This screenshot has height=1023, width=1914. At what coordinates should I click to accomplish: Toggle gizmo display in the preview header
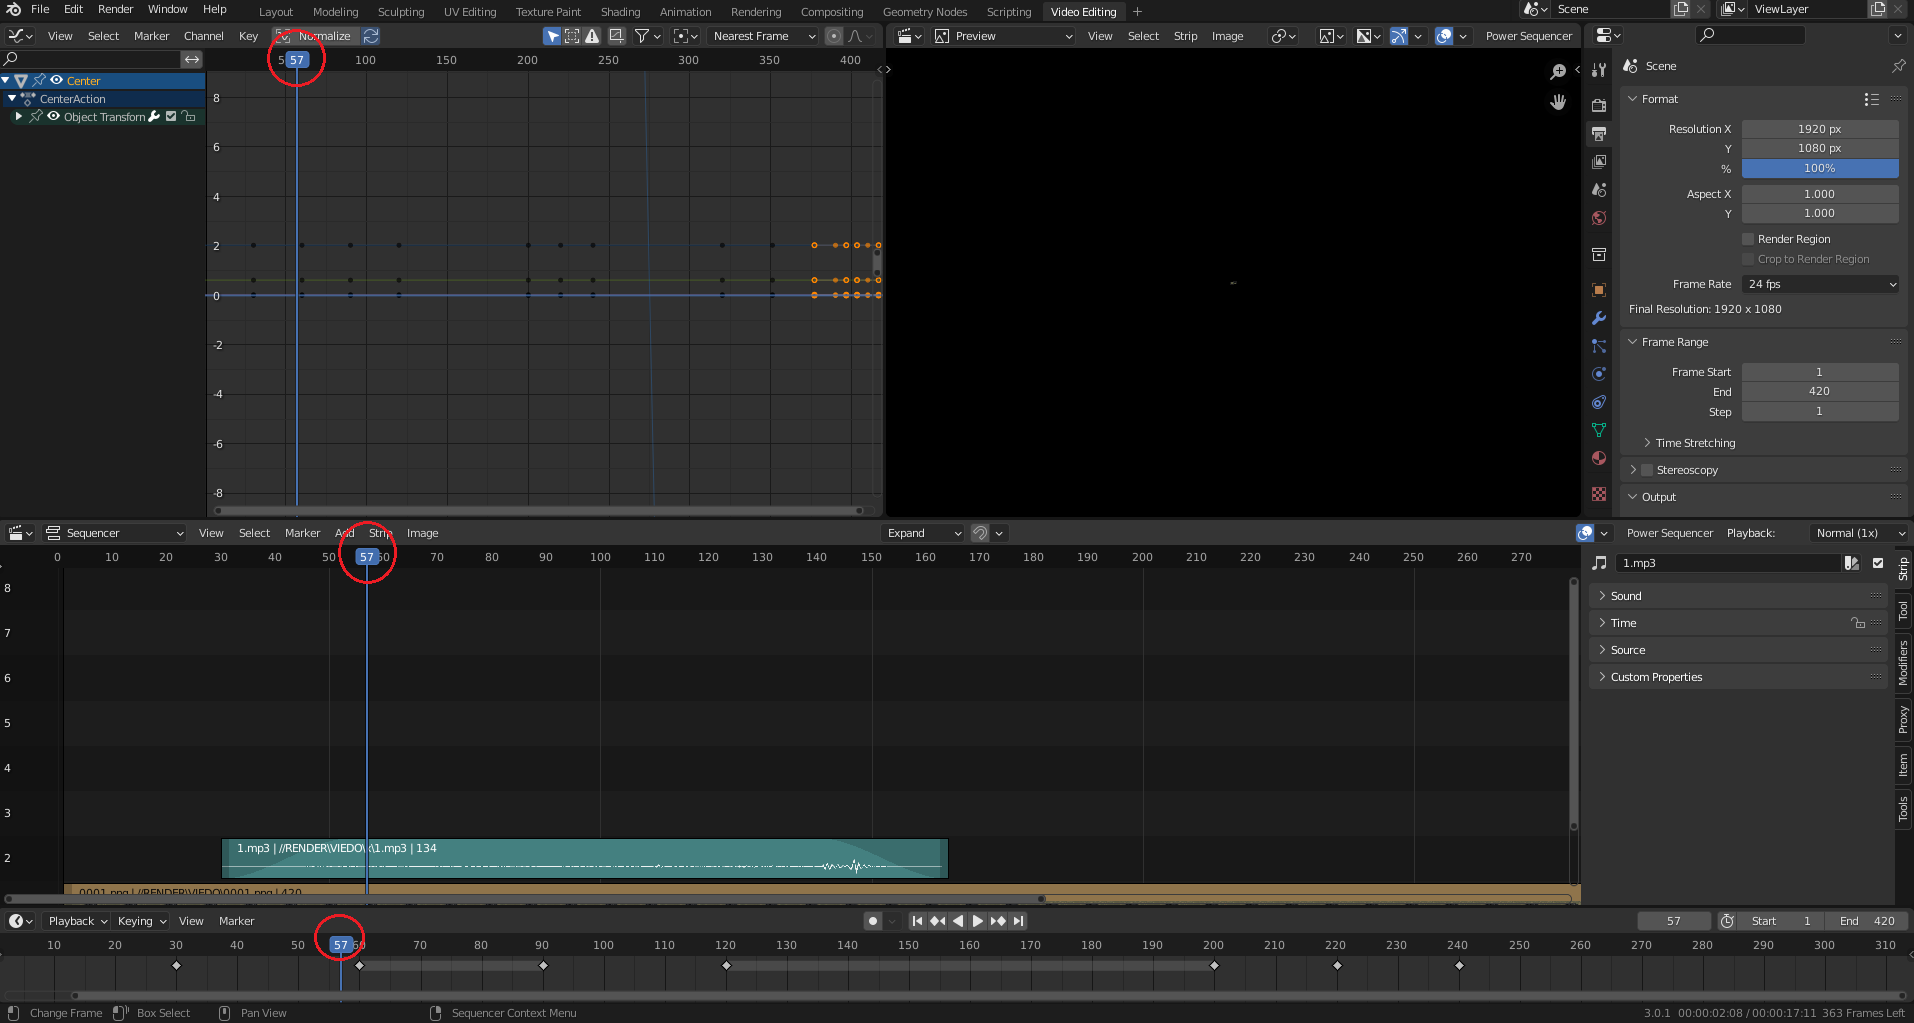coord(1399,36)
